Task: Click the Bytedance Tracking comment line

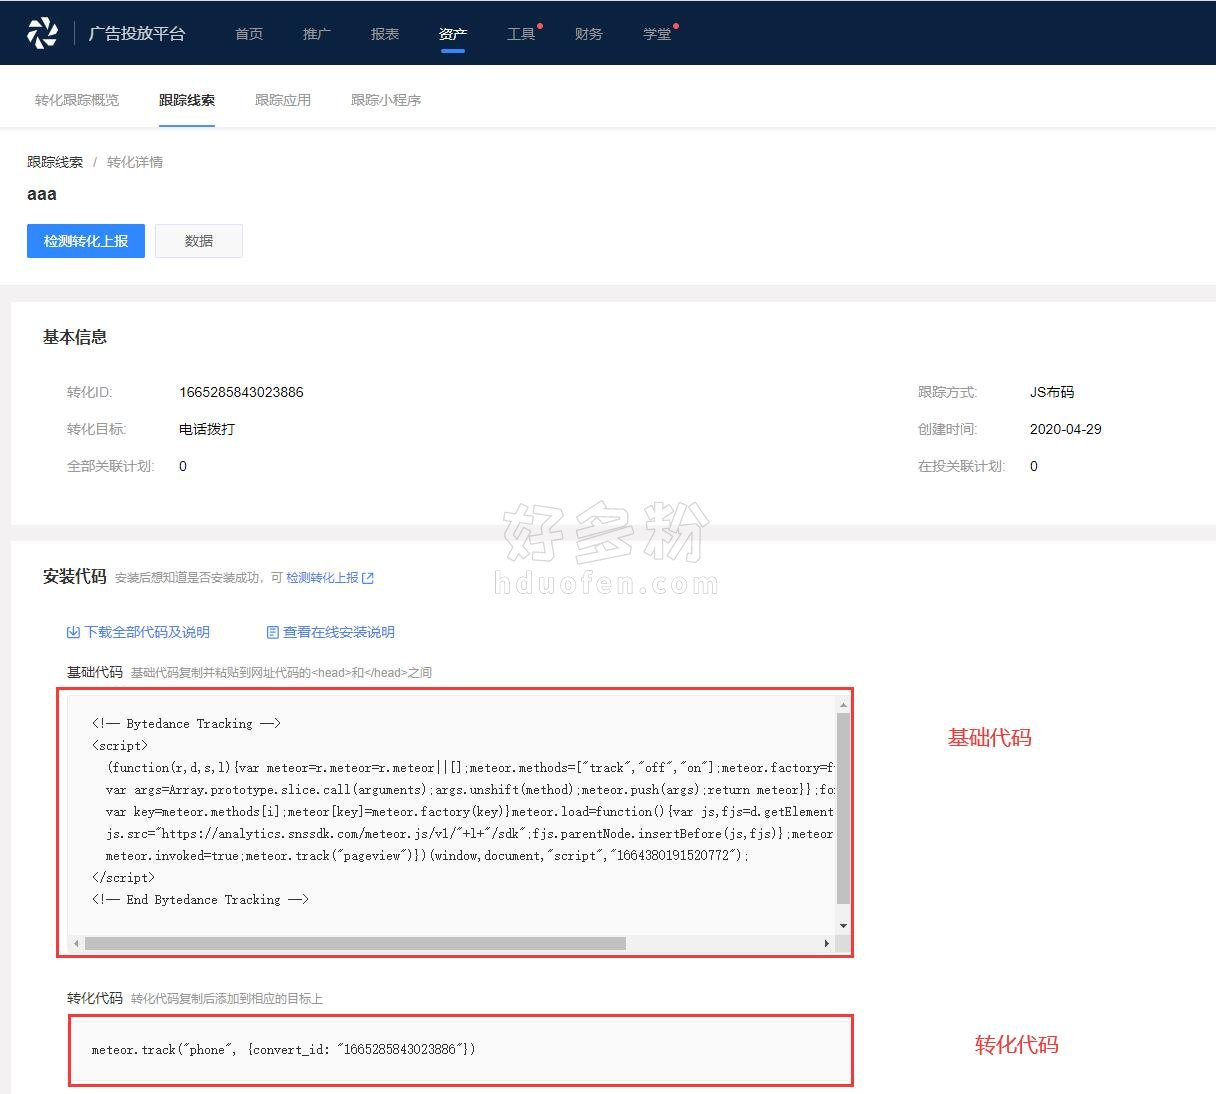Action: click(x=186, y=724)
